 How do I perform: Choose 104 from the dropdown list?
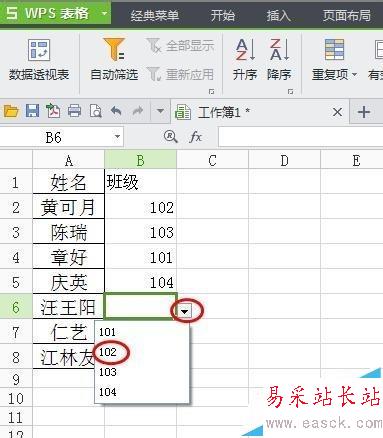[142, 392]
